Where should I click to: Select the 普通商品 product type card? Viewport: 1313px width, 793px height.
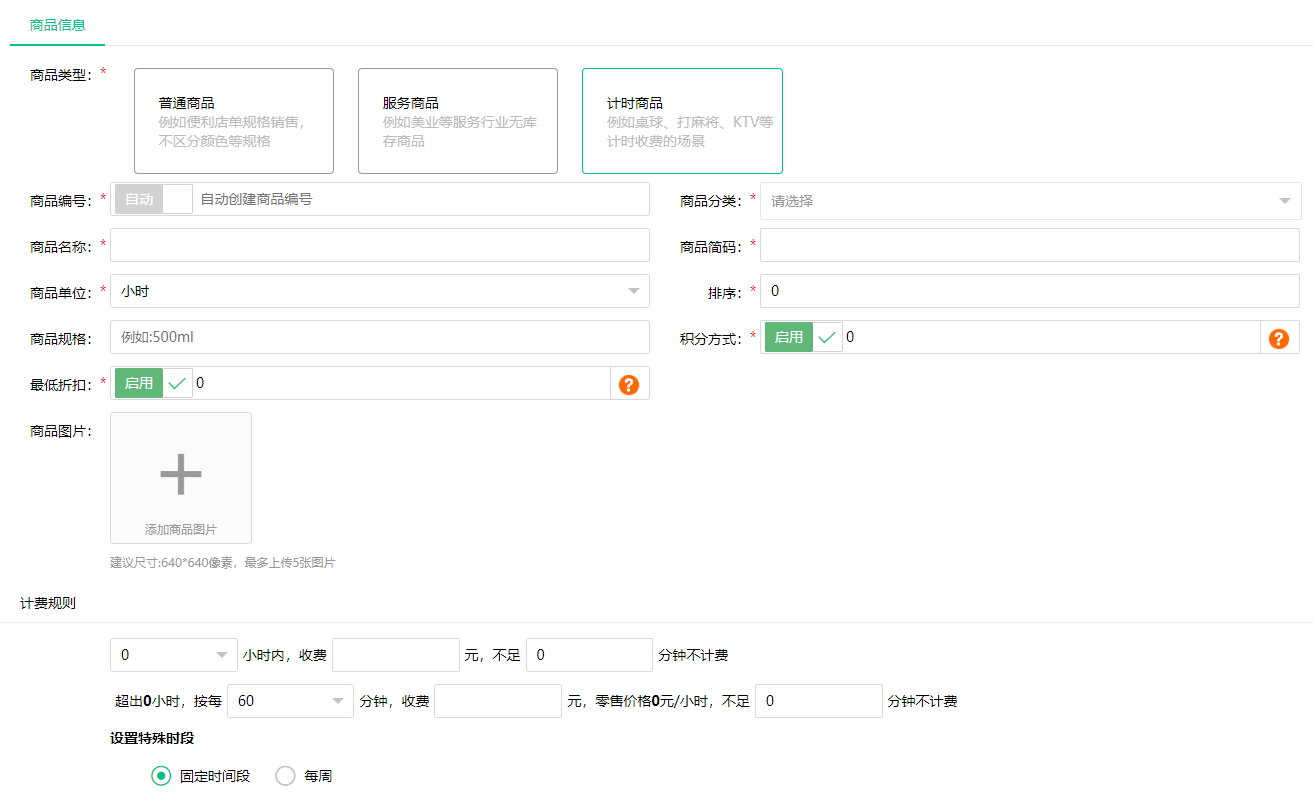point(233,121)
